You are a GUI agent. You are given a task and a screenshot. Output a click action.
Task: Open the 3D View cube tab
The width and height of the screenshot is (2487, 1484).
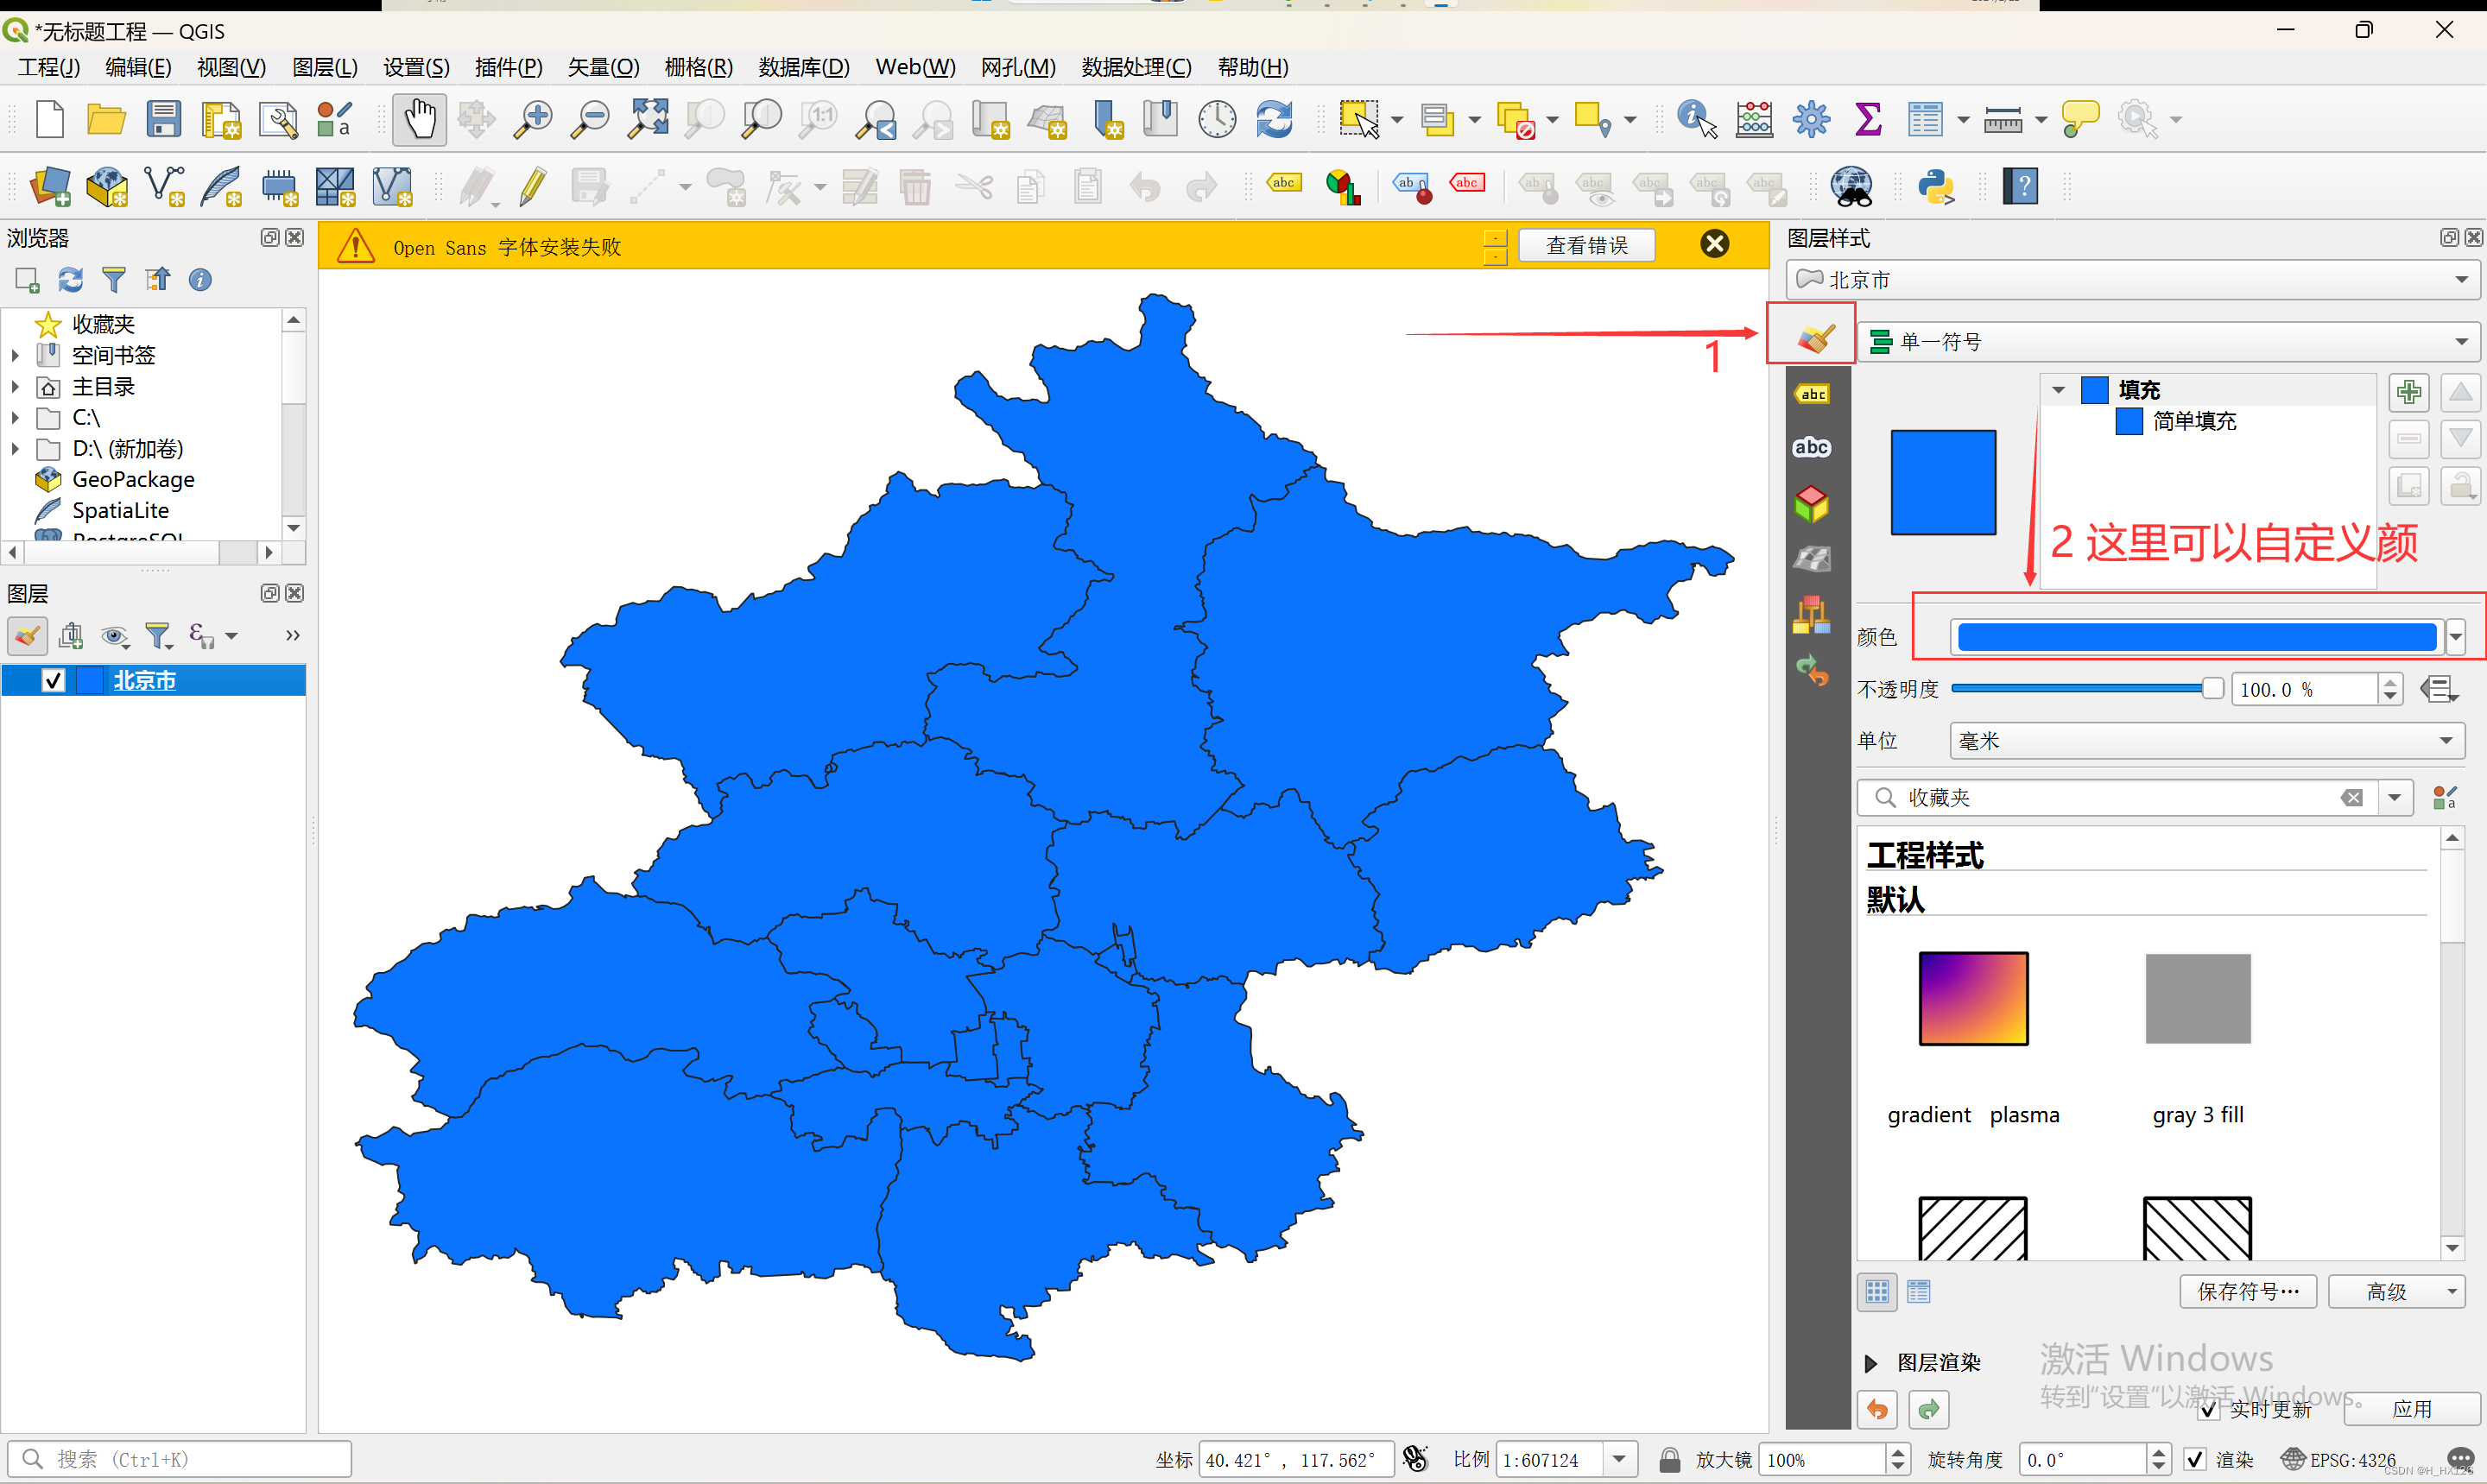click(x=1811, y=503)
